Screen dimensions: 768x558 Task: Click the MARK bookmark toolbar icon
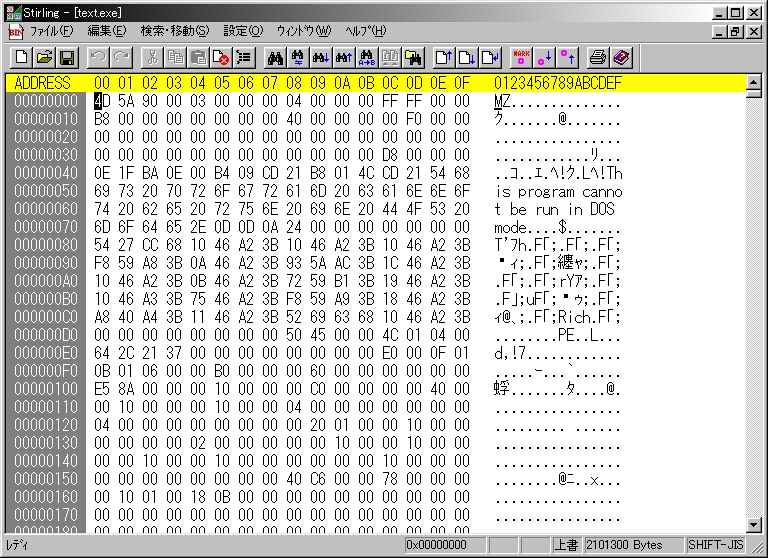click(520, 57)
